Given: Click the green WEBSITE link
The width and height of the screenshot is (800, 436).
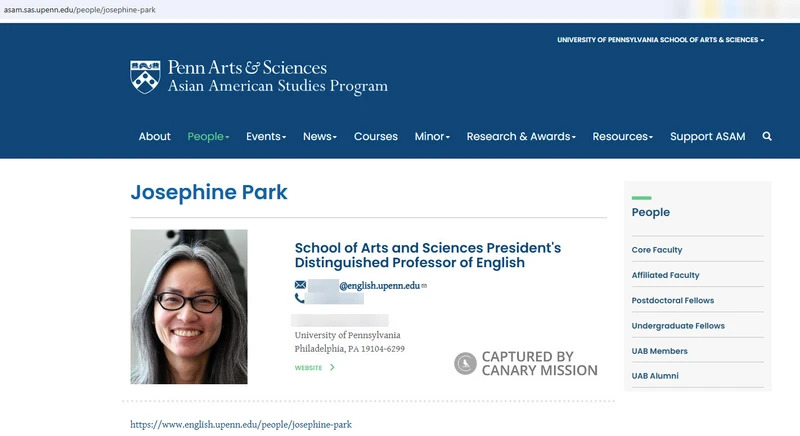Looking at the screenshot, I should [x=308, y=368].
